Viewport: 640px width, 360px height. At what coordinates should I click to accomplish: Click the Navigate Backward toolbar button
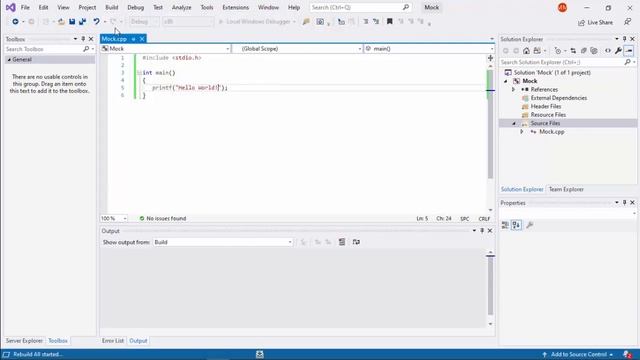click(15, 22)
